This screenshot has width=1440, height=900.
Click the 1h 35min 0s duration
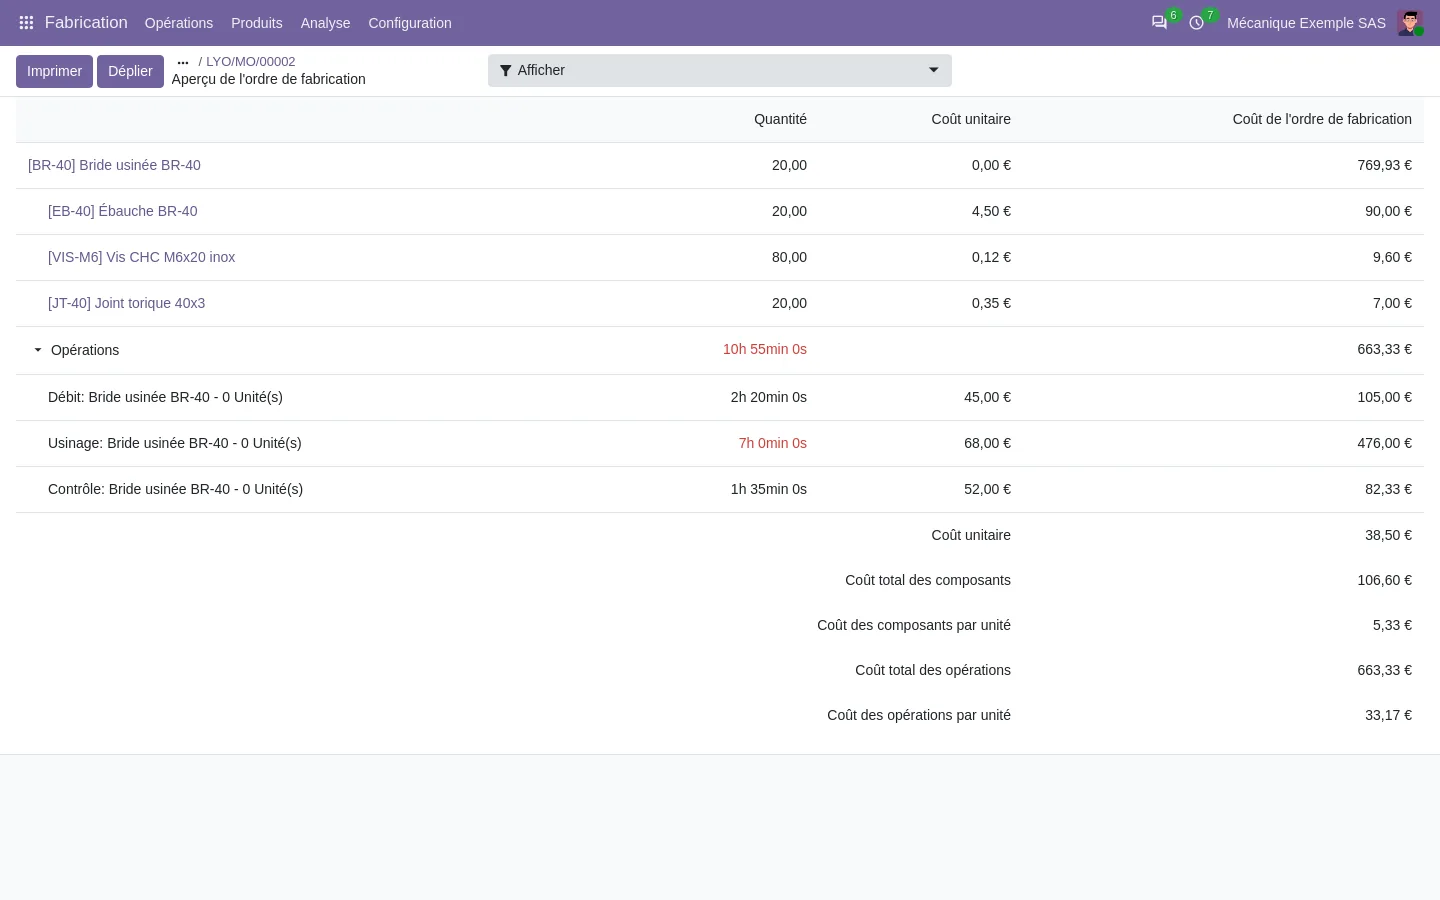pos(769,489)
